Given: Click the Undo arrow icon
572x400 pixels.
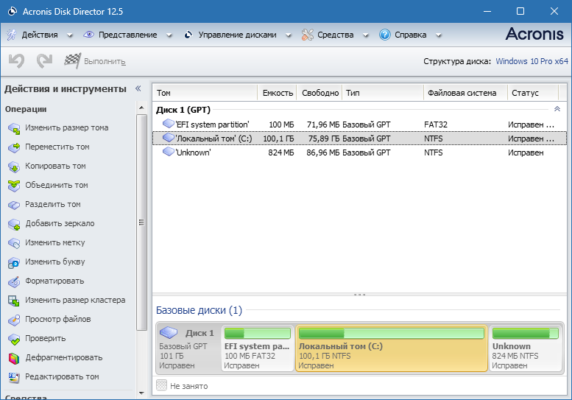Looking at the screenshot, I should (x=16, y=61).
